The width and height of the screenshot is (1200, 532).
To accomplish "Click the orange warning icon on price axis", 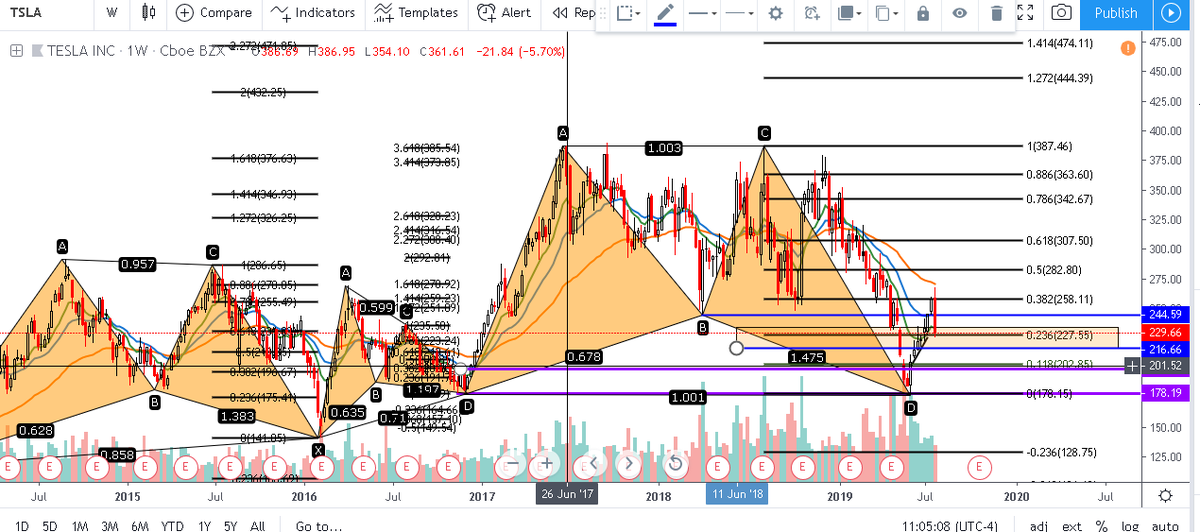I will (x=1128, y=48).
